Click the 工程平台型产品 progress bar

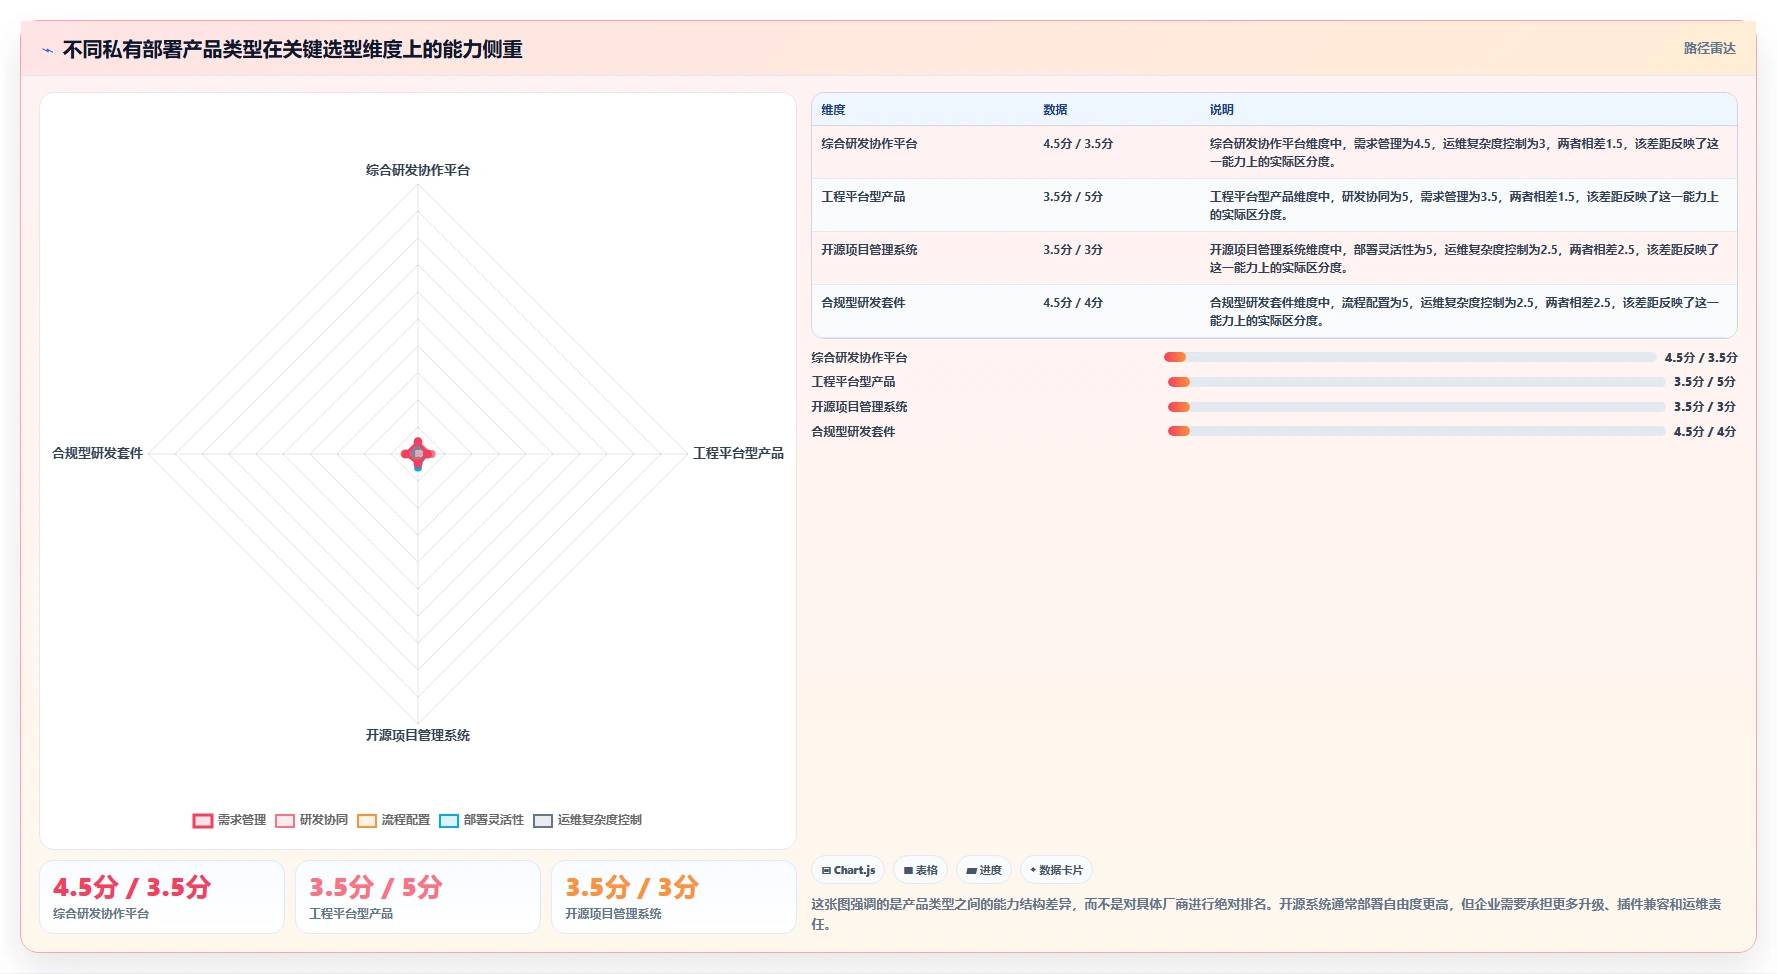pos(1417,382)
